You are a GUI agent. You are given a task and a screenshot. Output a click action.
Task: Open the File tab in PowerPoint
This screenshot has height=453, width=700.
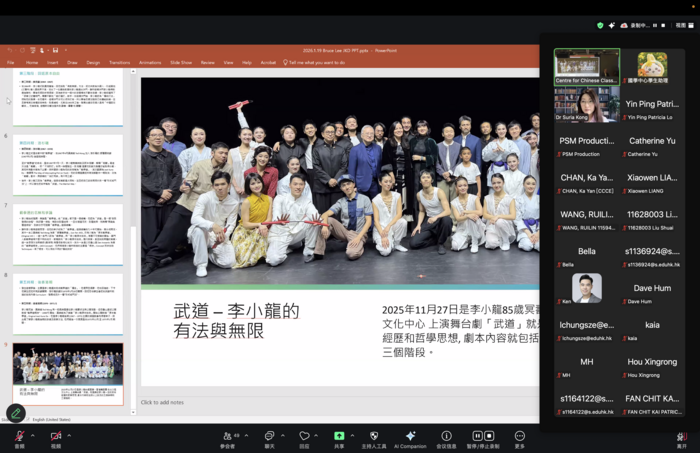coord(11,62)
